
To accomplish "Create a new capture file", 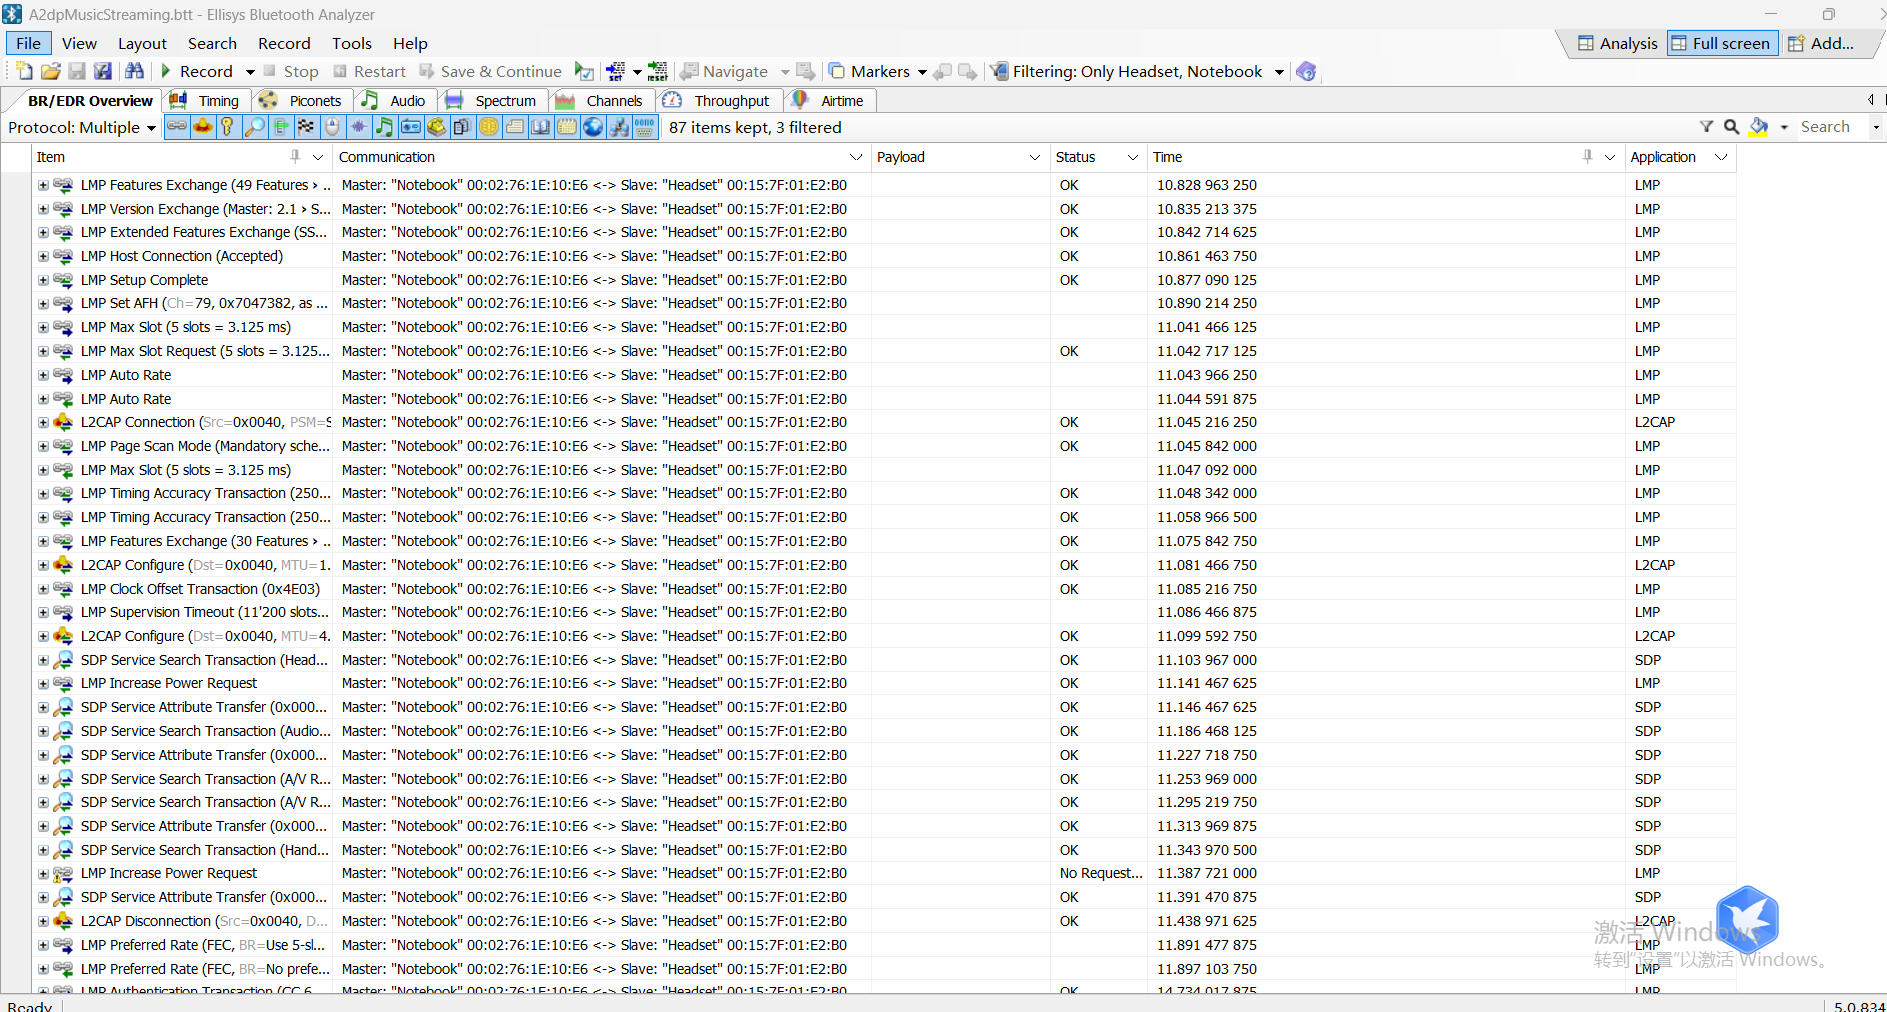I will pyautogui.click(x=24, y=71).
